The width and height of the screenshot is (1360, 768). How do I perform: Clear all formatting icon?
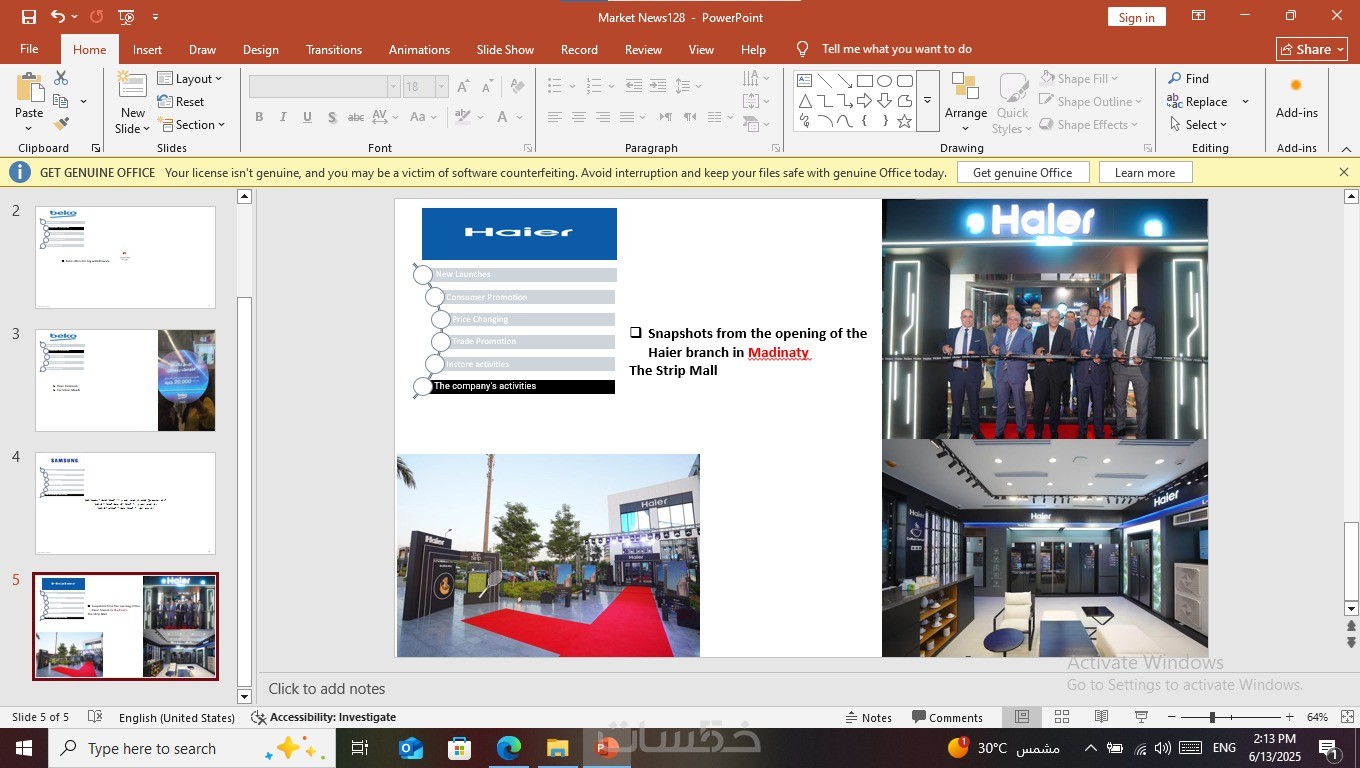[x=519, y=87]
